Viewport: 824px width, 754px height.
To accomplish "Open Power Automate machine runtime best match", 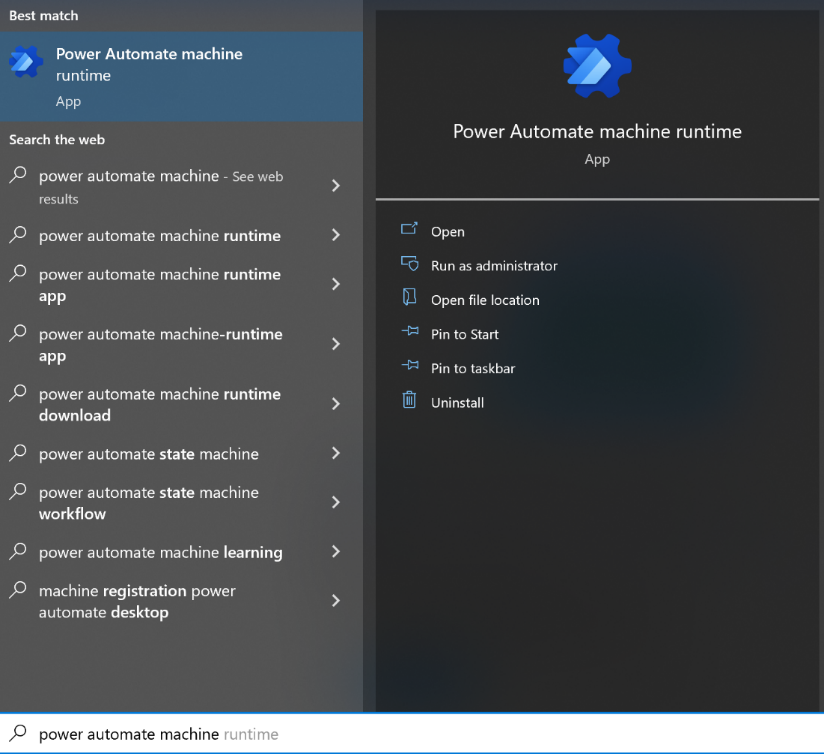I will 181,77.
